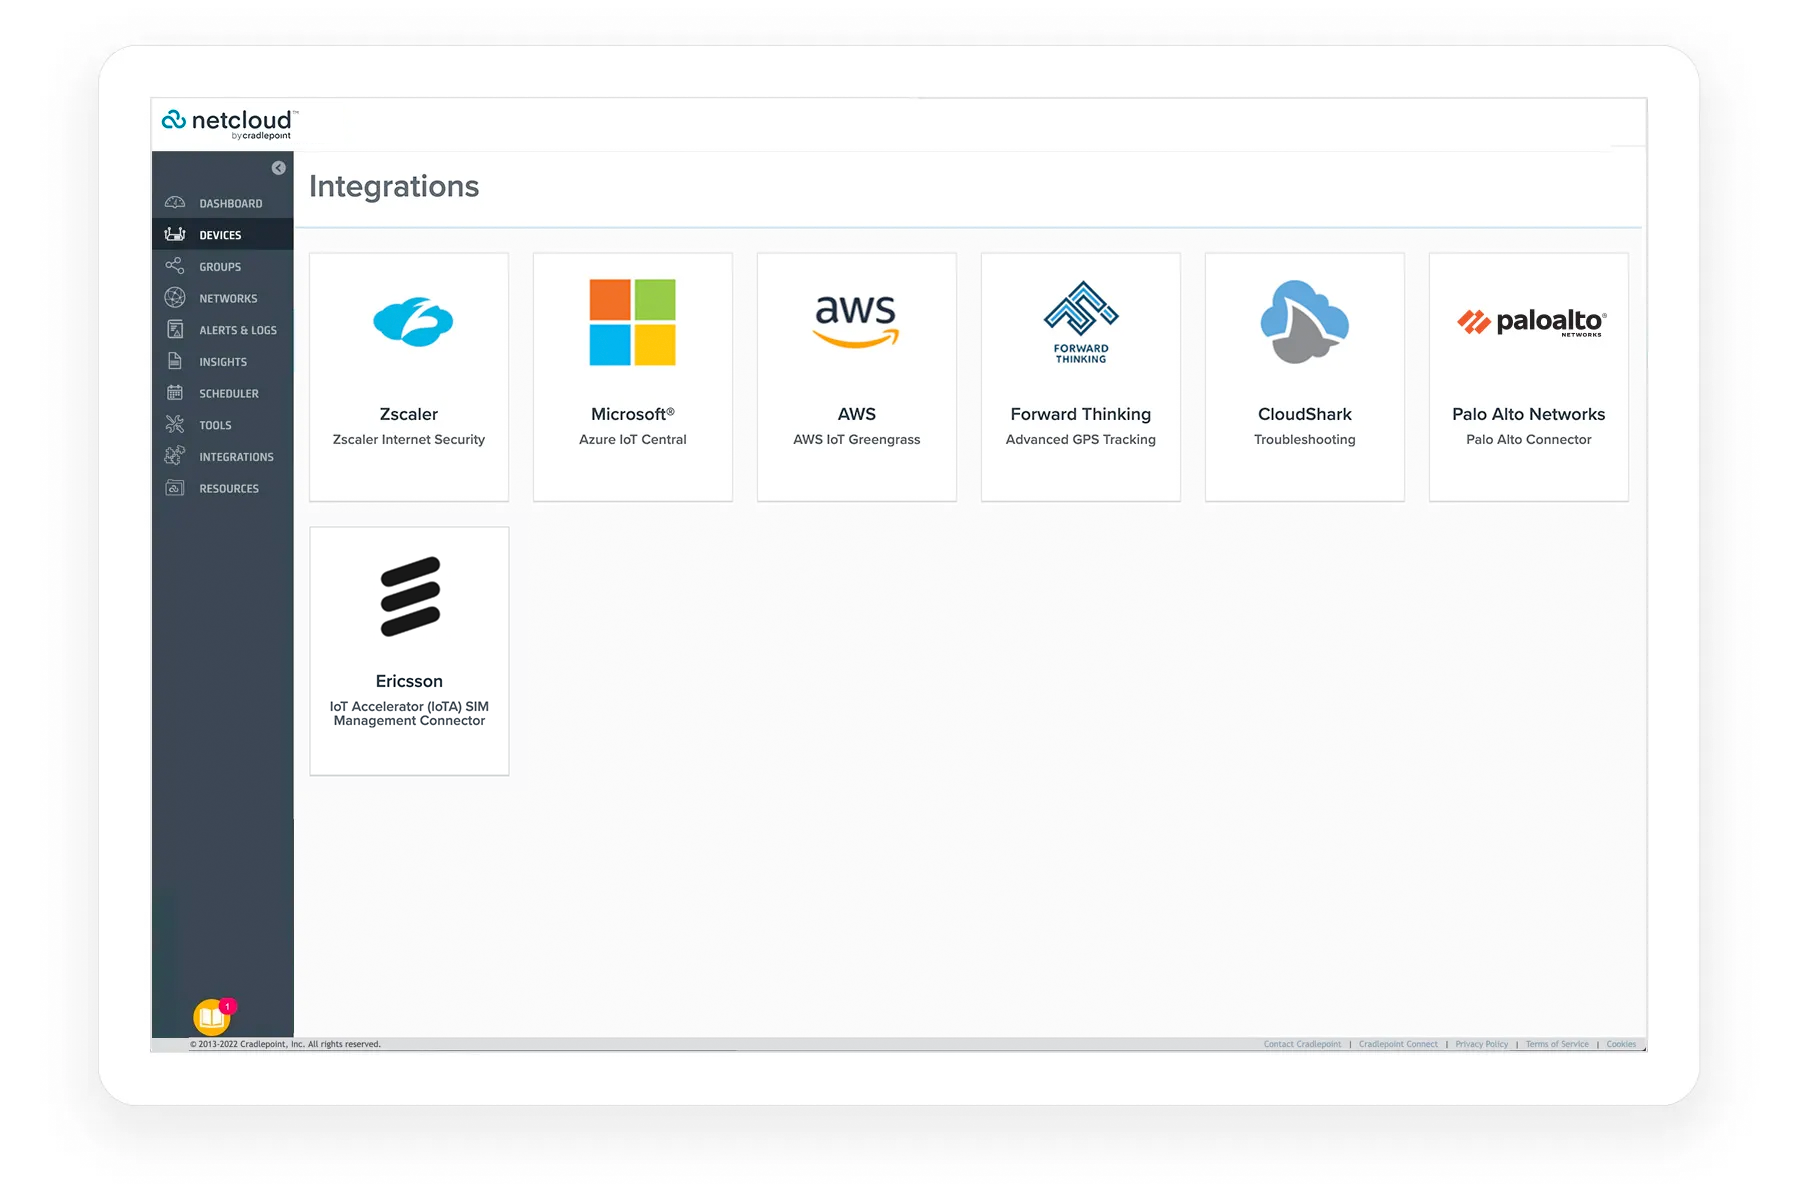This screenshot has width=1800, height=1195.
Task: Select the Microsoft® card title
Action: 633,414
